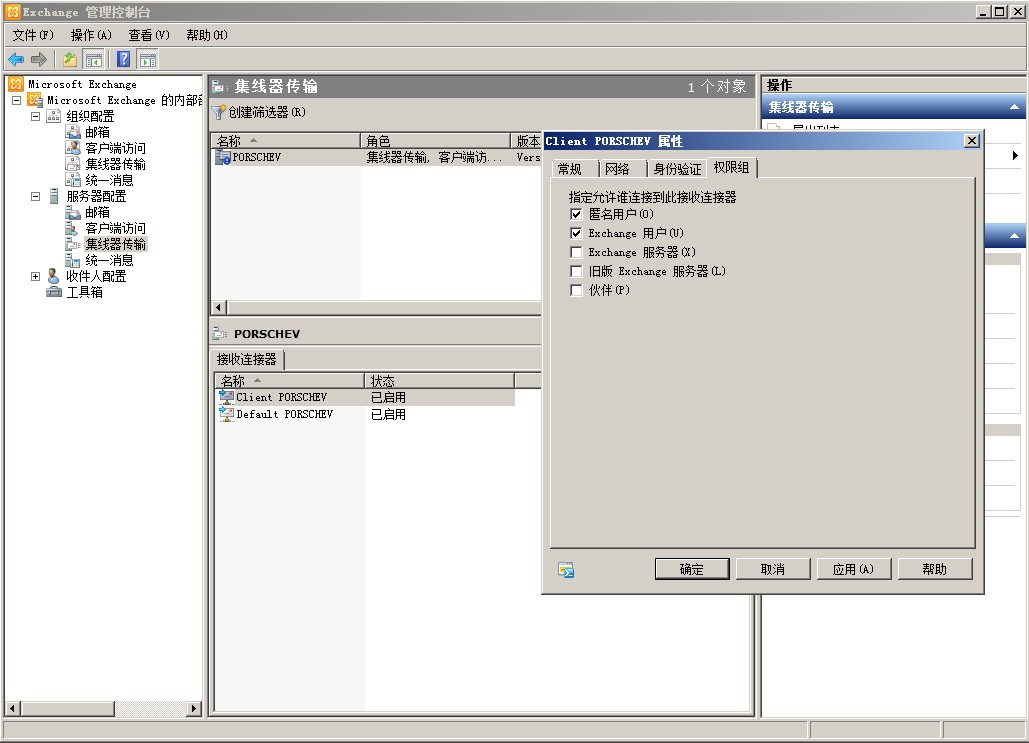Select 统一消息 under 组织配置

(x=109, y=180)
